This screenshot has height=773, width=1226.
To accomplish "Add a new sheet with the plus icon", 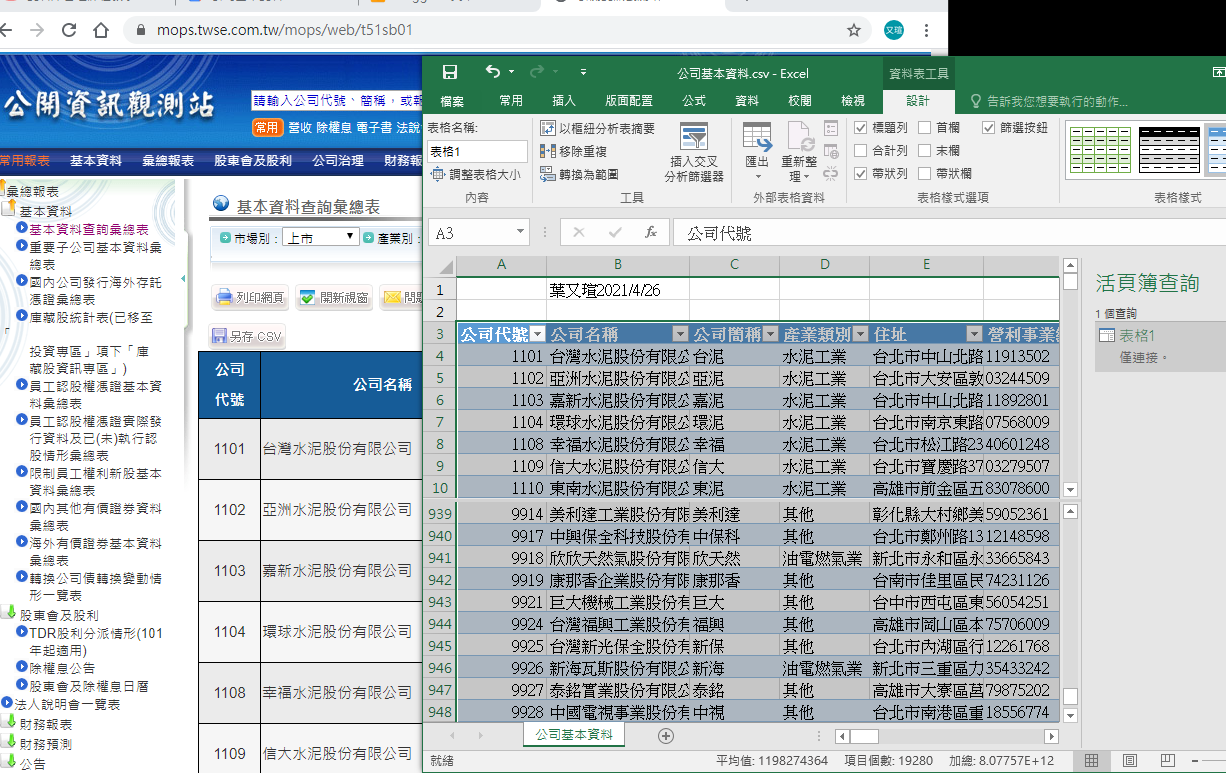I will (666, 736).
